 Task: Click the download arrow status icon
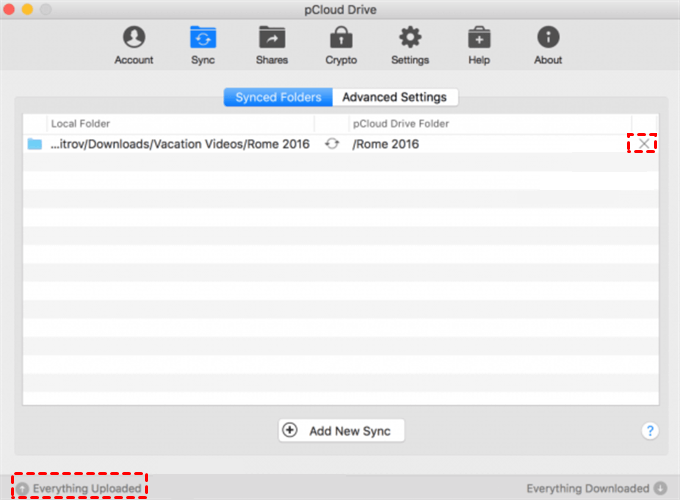[660, 488]
